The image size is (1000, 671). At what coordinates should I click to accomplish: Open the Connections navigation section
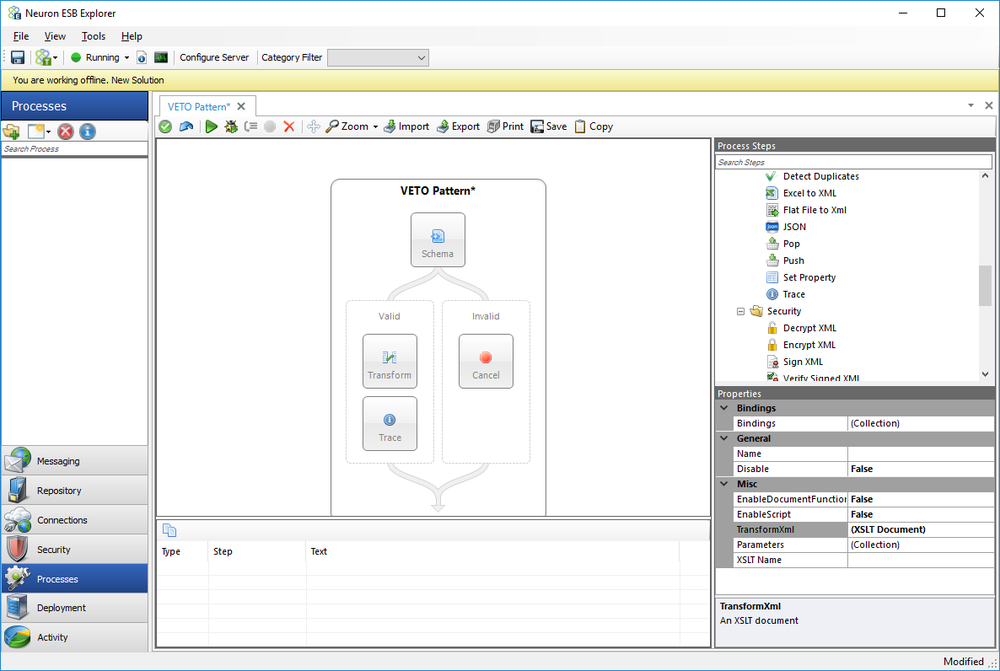pyautogui.click(x=75, y=520)
